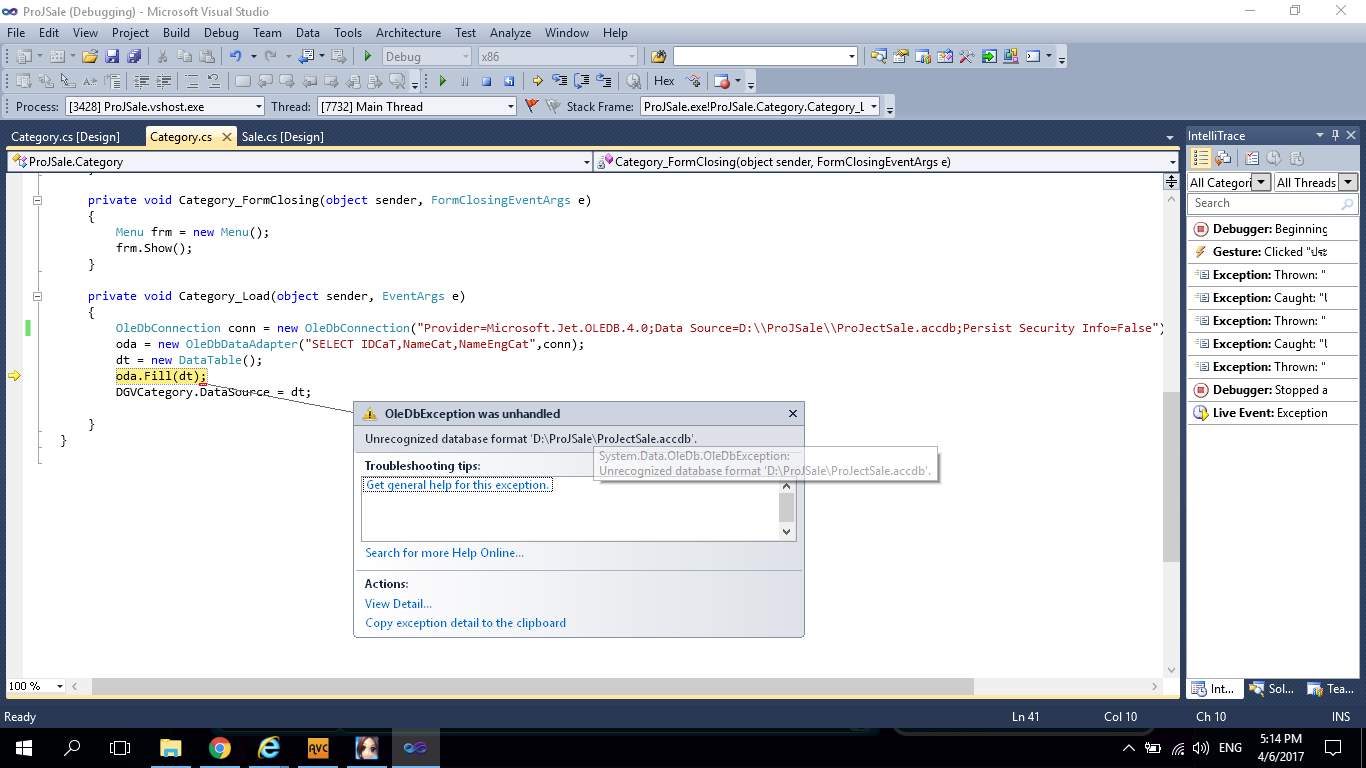This screenshot has height=768, width=1366.
Task: Open Solution Explorer icon in toolbar
Action: 879,56
